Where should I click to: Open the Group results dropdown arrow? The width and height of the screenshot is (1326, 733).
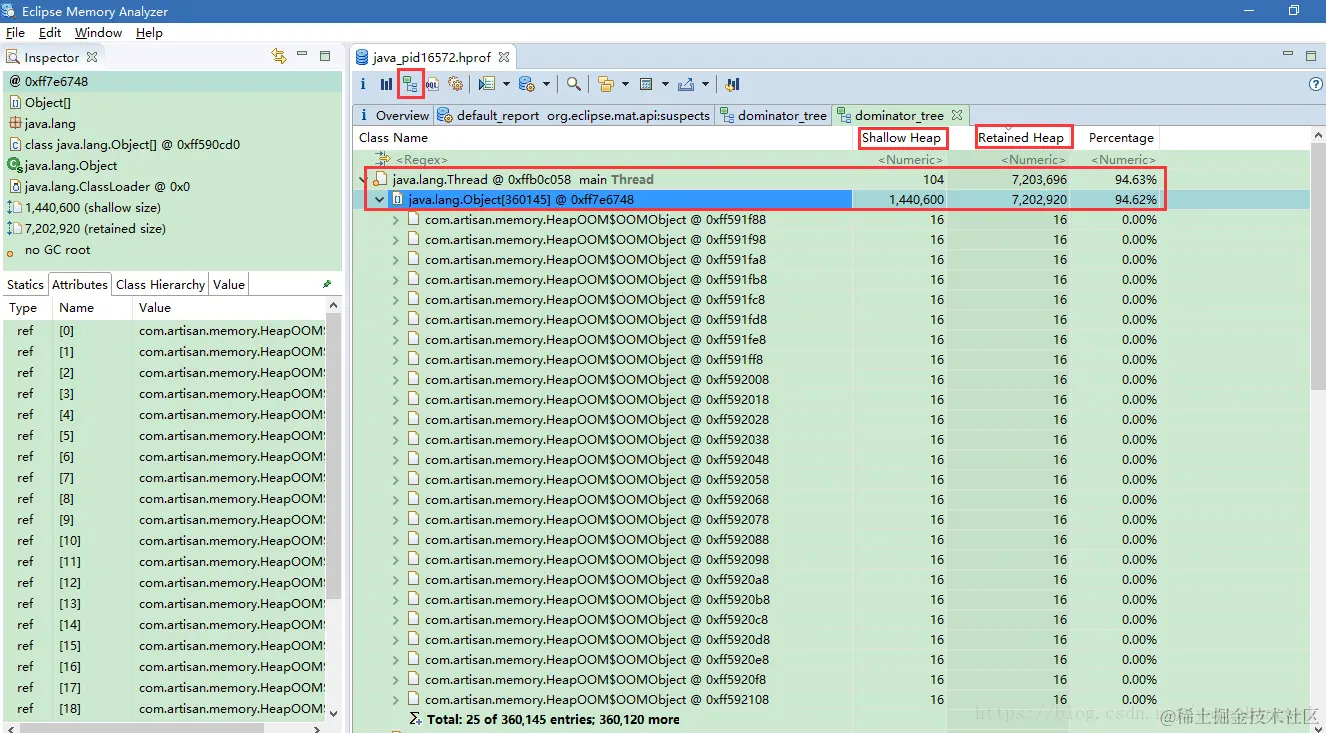[625, 85]
